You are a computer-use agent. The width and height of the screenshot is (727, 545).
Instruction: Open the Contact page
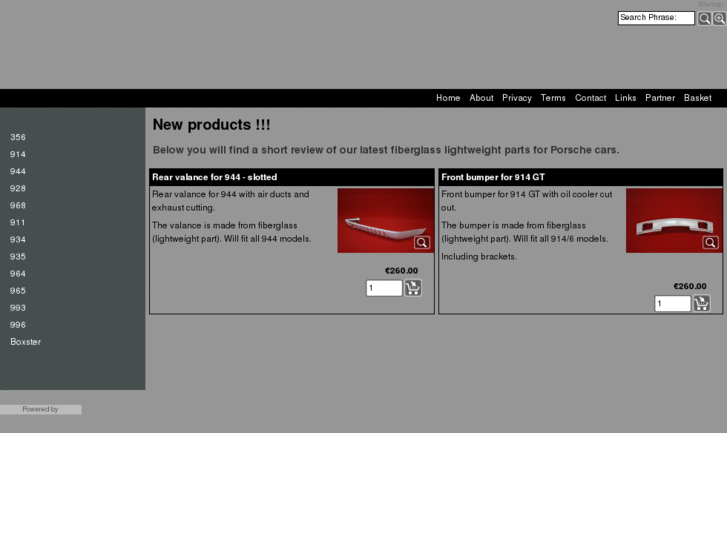coord(590,98)
